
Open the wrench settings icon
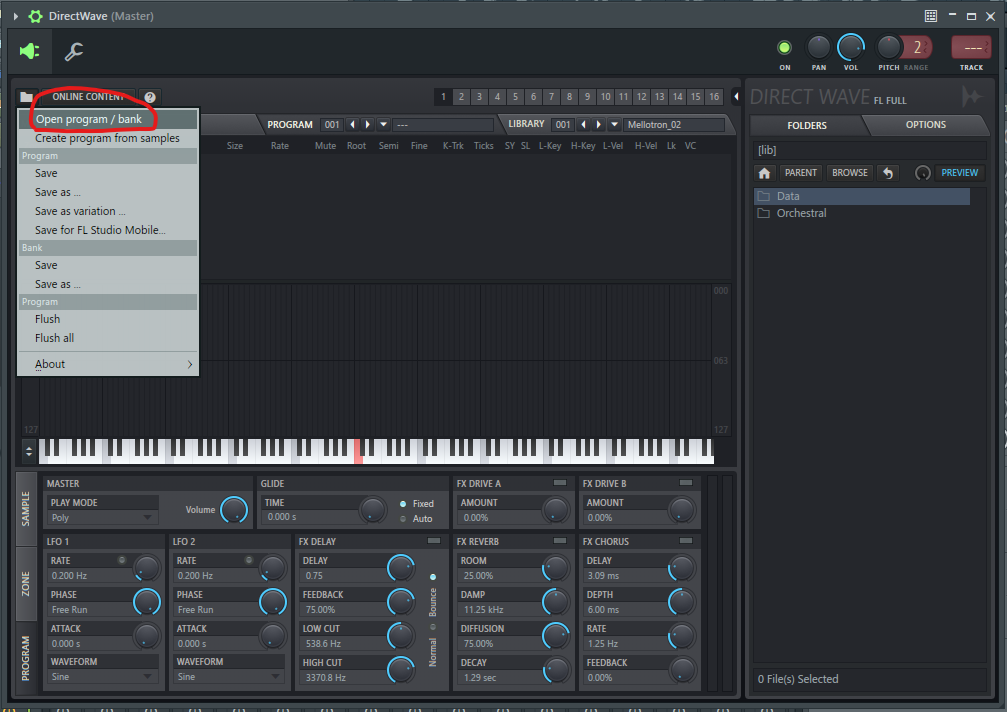[74, 51]
